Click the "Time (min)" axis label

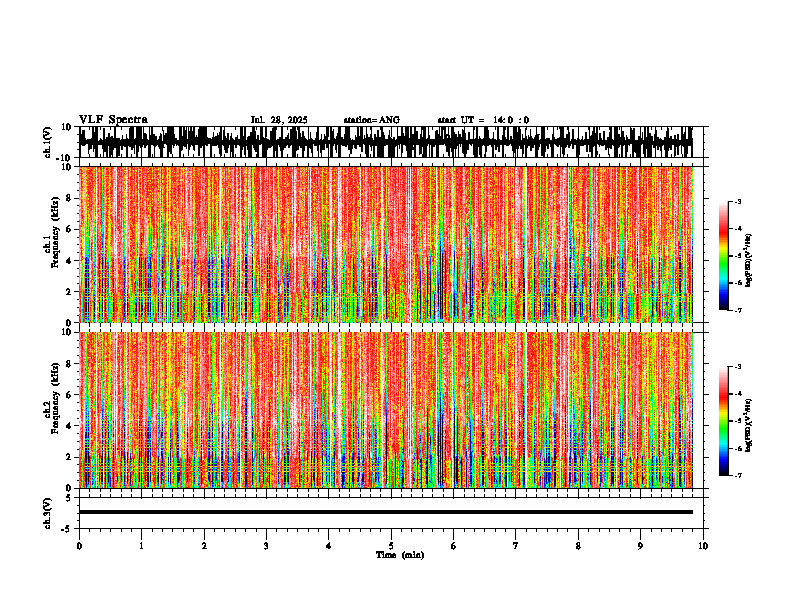click(400, 555)
